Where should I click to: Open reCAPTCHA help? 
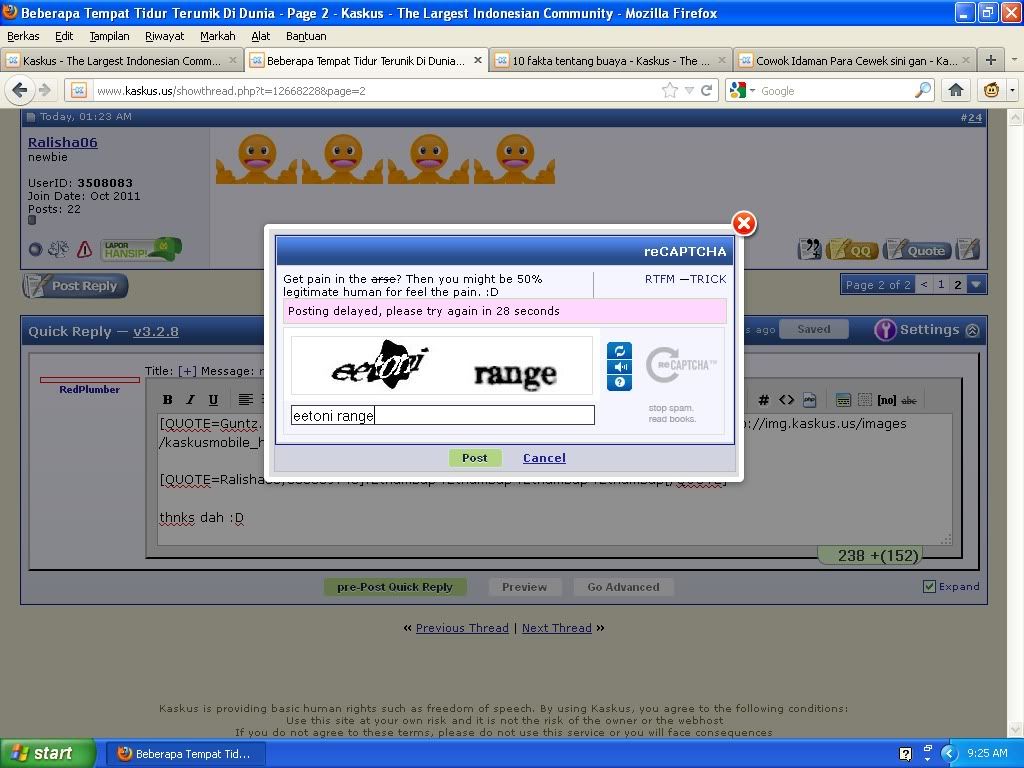(619, 383)
